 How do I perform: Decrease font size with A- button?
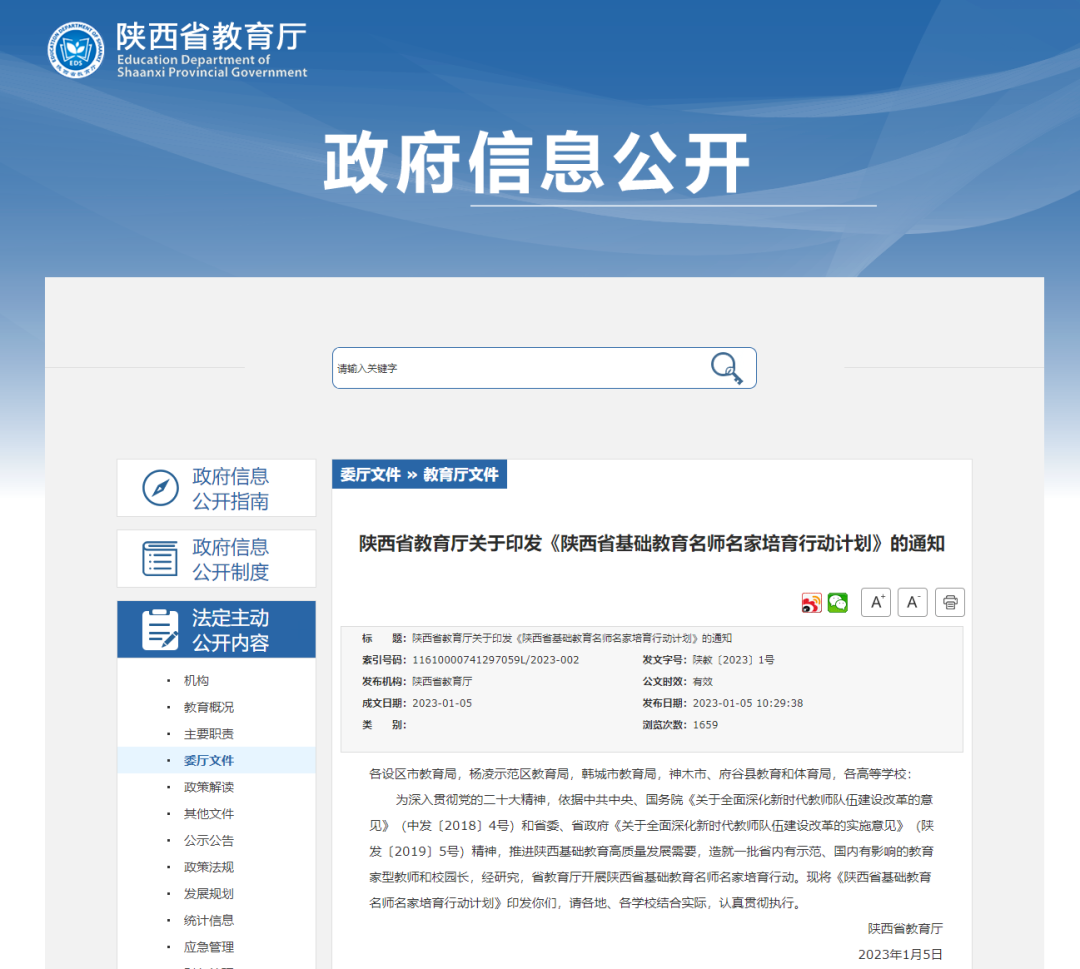(912, 602)
